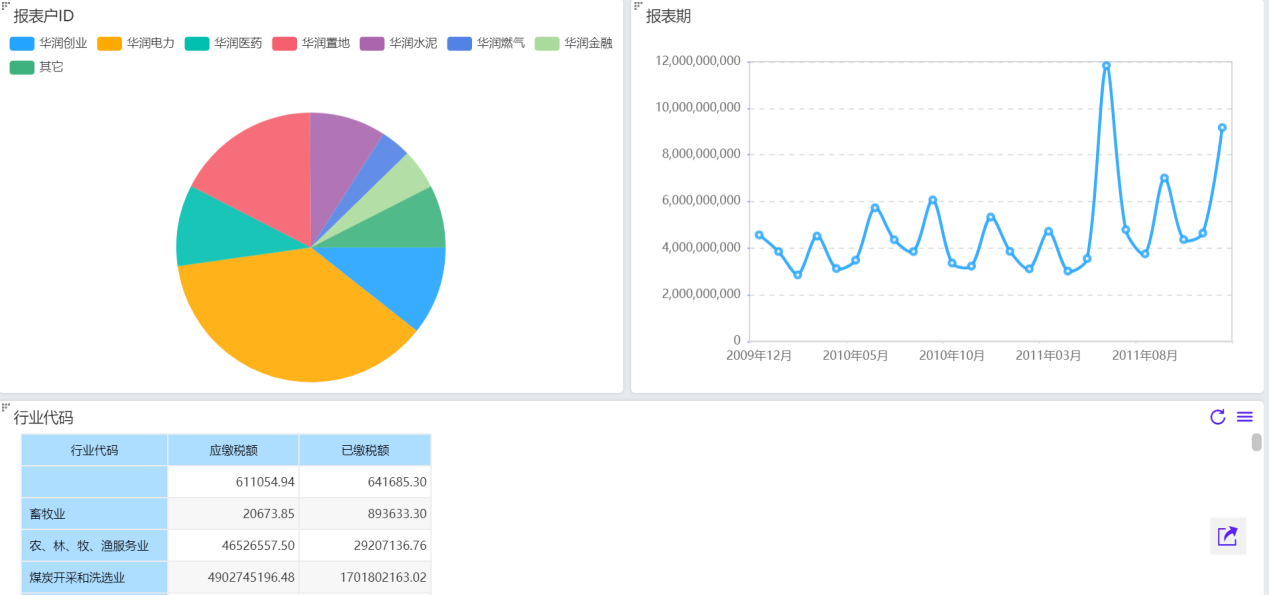The image size is (1269, 595).
Task: Click the 报表户ID panel title
Action: [43, 16]
